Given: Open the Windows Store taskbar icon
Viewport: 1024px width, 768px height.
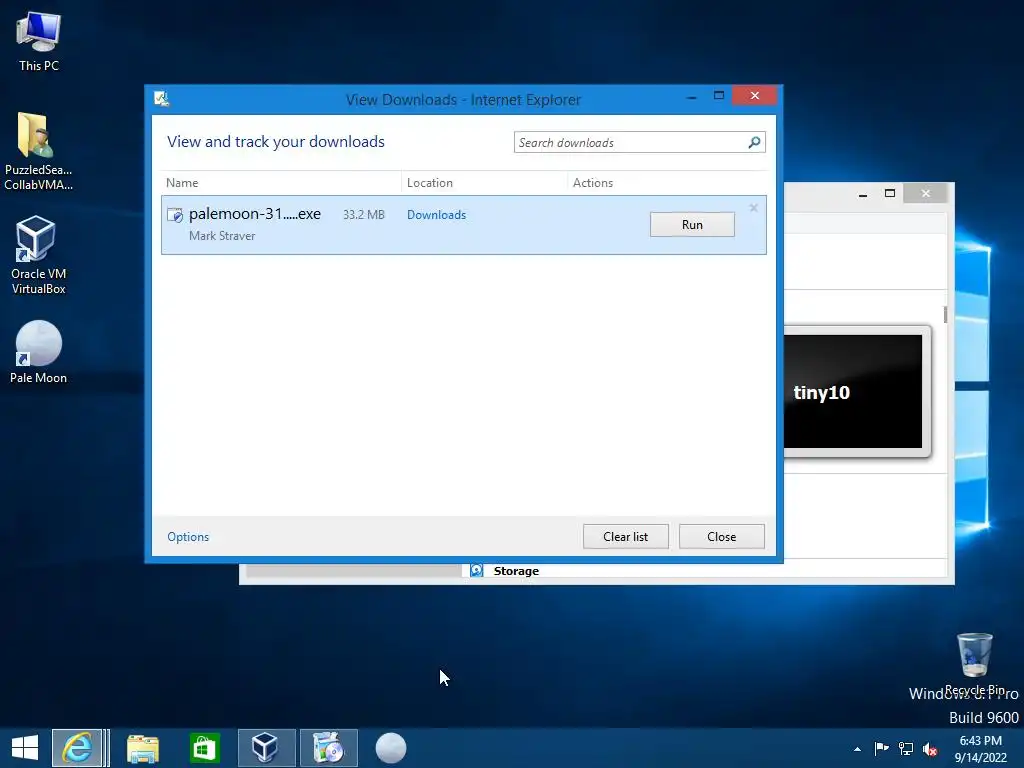Looking at the screenshot, I should point(204,748).
